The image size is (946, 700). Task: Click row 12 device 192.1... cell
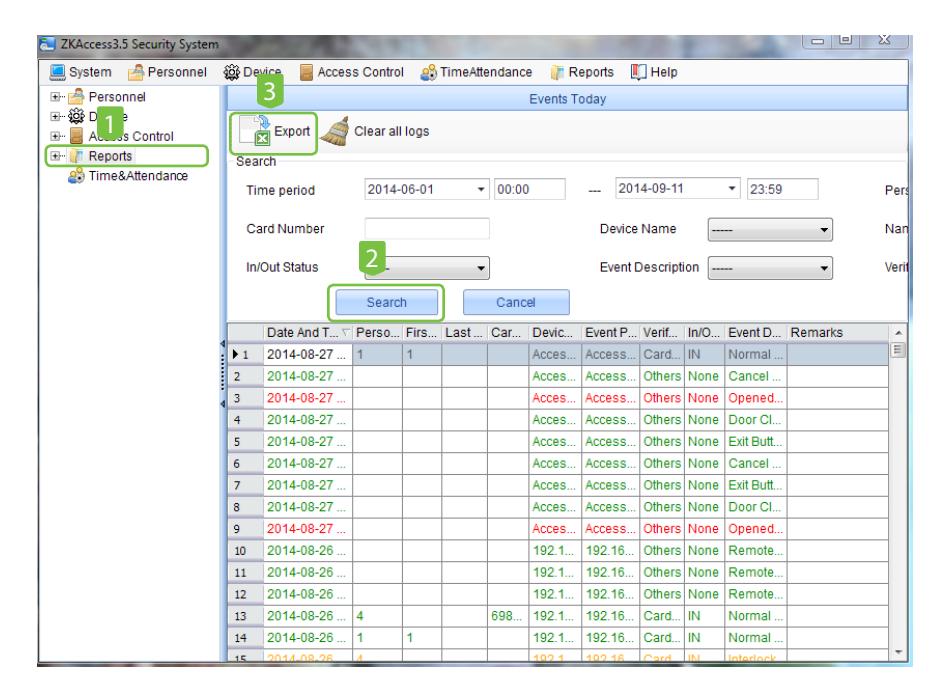coord(555,594)
